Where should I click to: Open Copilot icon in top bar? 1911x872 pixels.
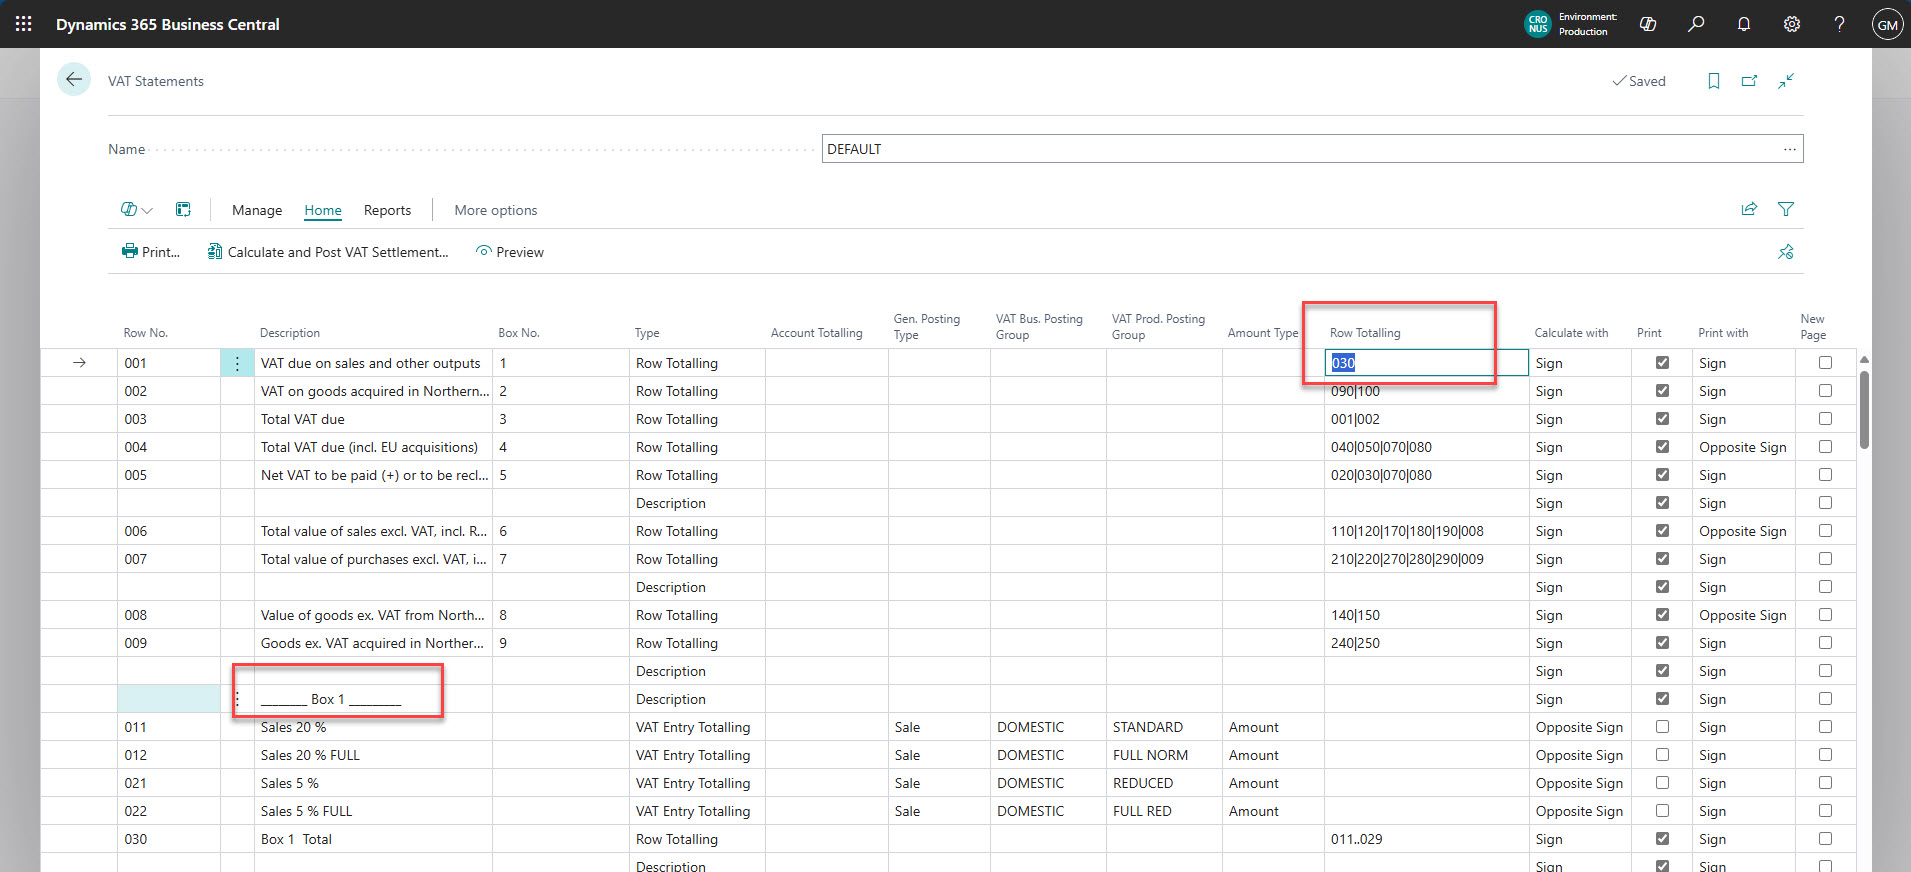[x=1648, y=24]
